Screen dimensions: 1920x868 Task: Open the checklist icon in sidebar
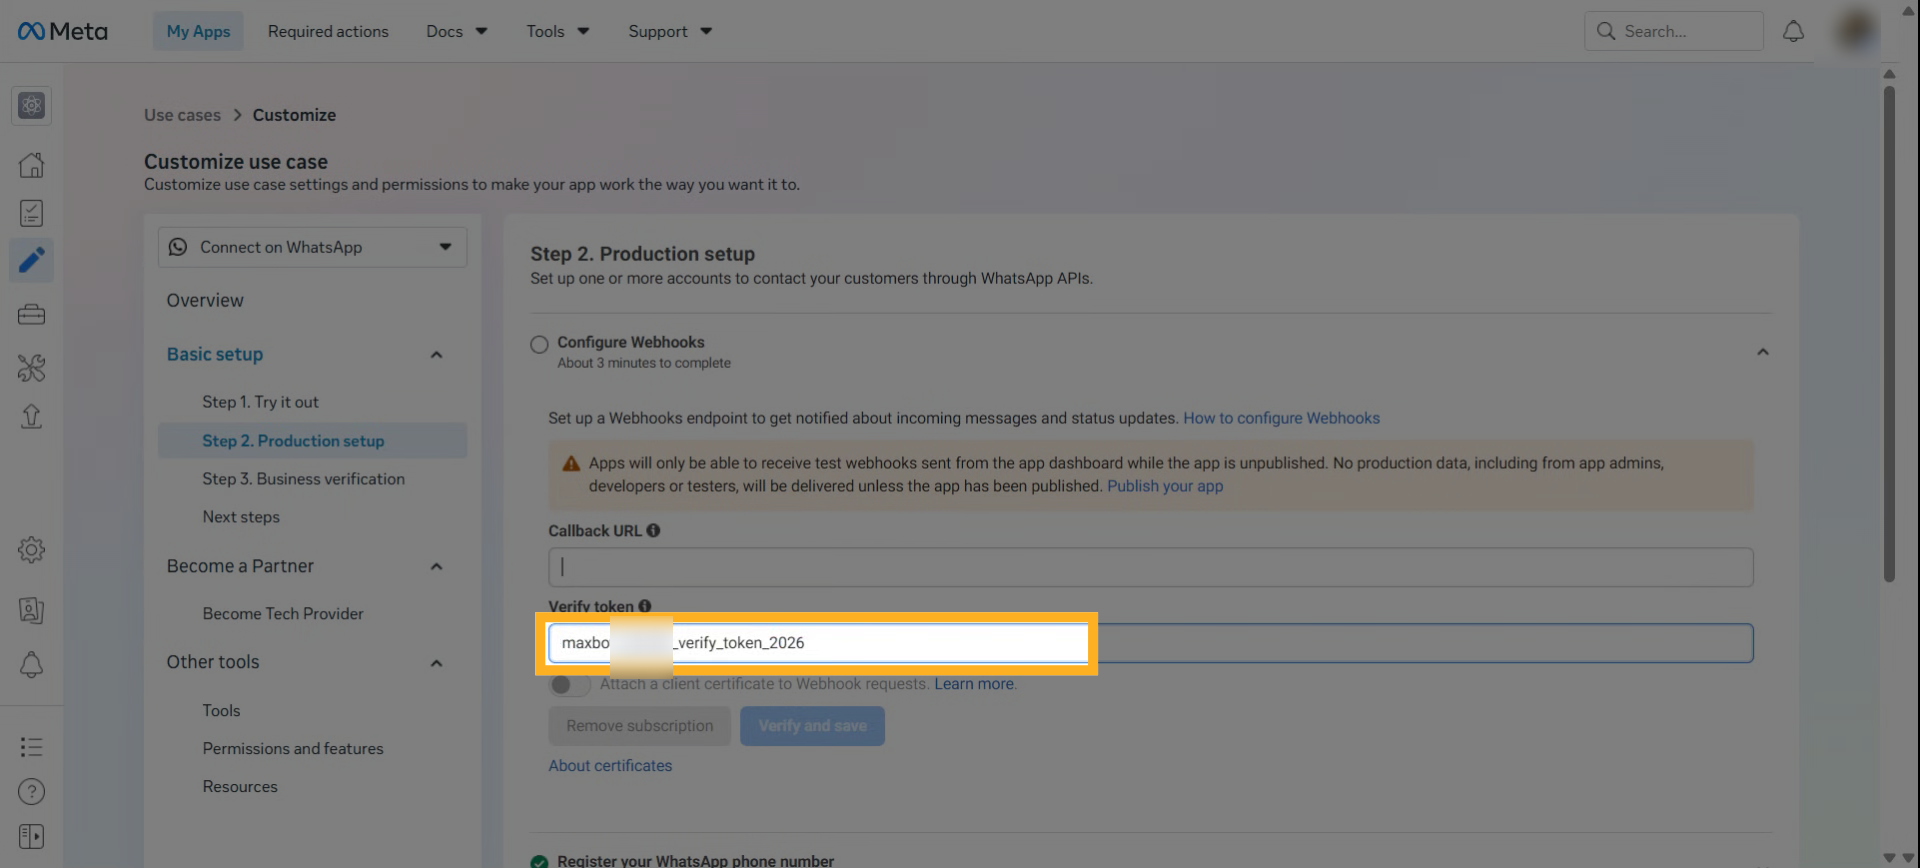pos(31,213)
